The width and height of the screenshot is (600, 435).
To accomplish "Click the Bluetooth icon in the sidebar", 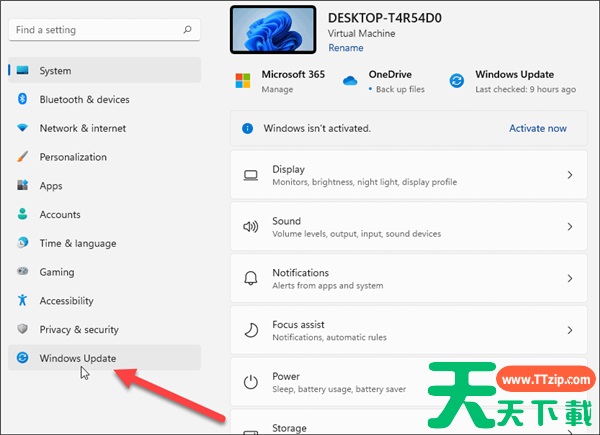I will coord(22,99).
